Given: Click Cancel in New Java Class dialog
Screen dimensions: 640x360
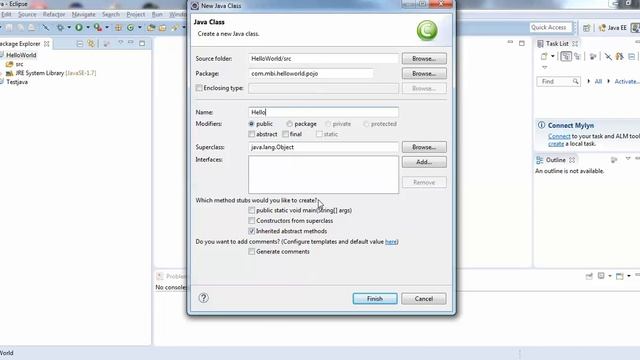Looking at the screenshot, I should pos(424,299).
